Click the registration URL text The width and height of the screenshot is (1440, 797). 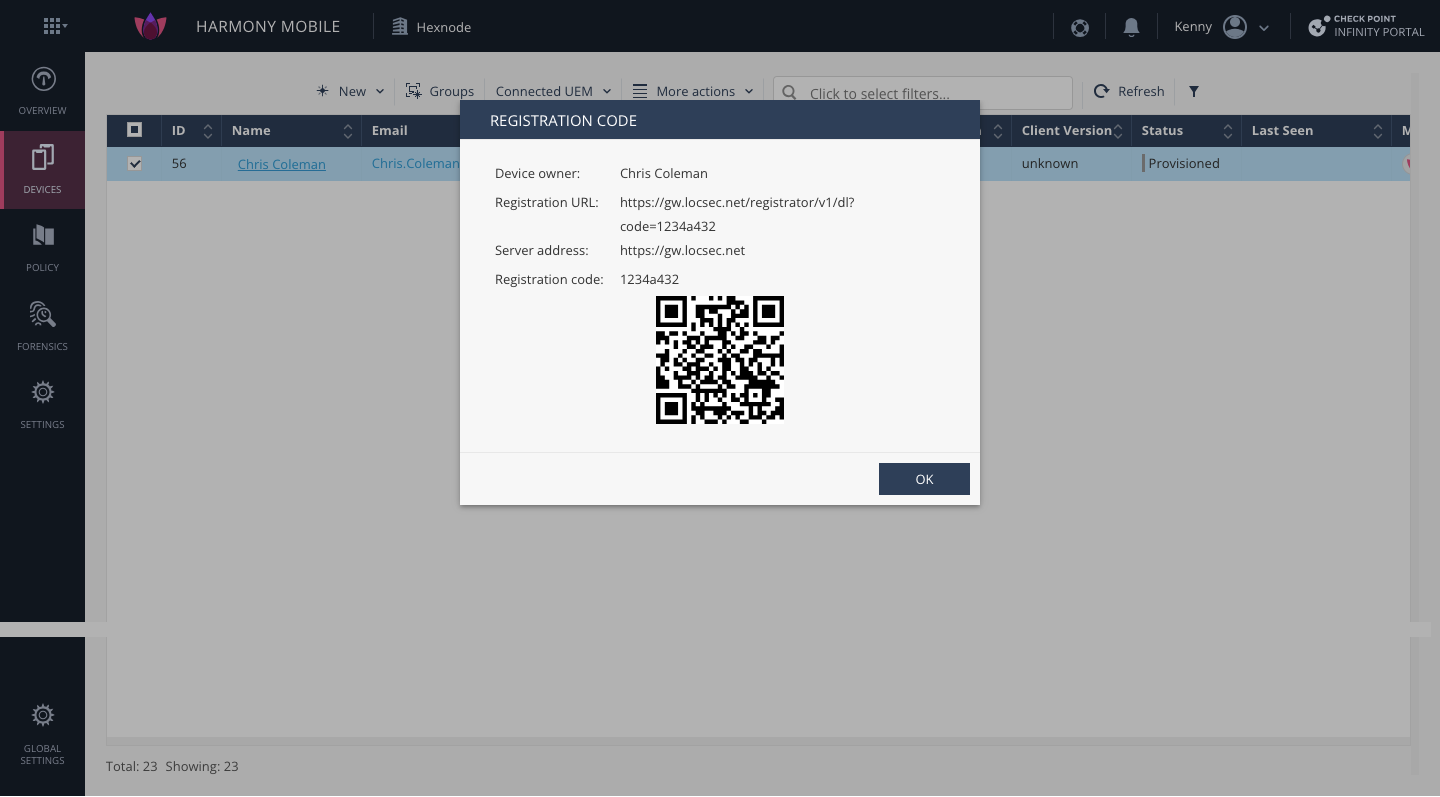pyautogui.click(x=737, y=214)
